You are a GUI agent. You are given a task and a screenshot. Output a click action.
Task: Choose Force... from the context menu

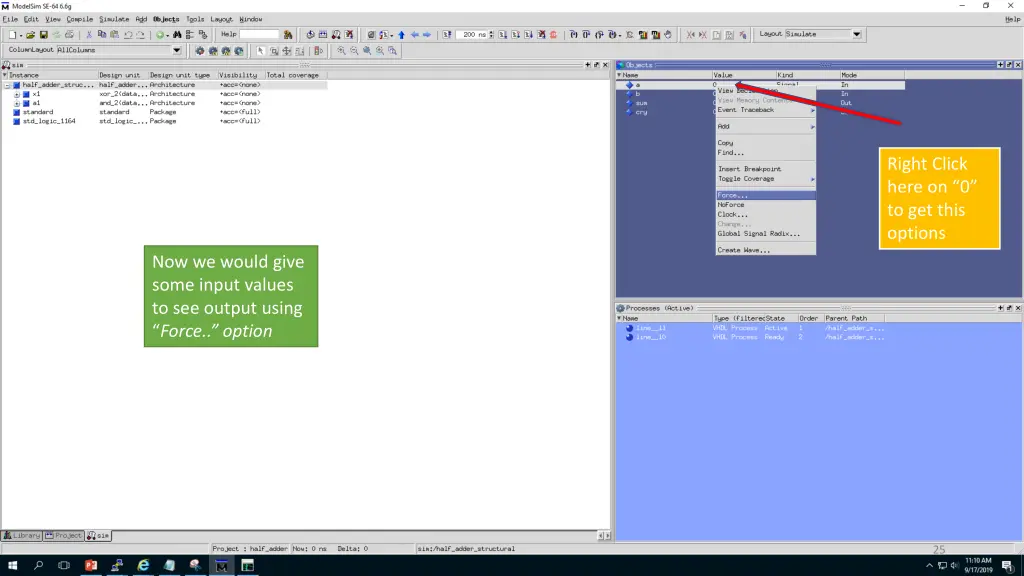point(765,195)
